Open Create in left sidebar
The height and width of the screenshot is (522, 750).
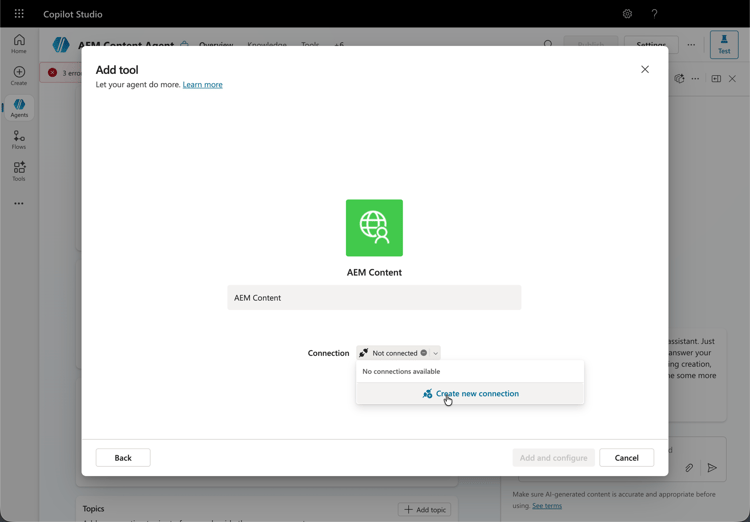(19, 76)
